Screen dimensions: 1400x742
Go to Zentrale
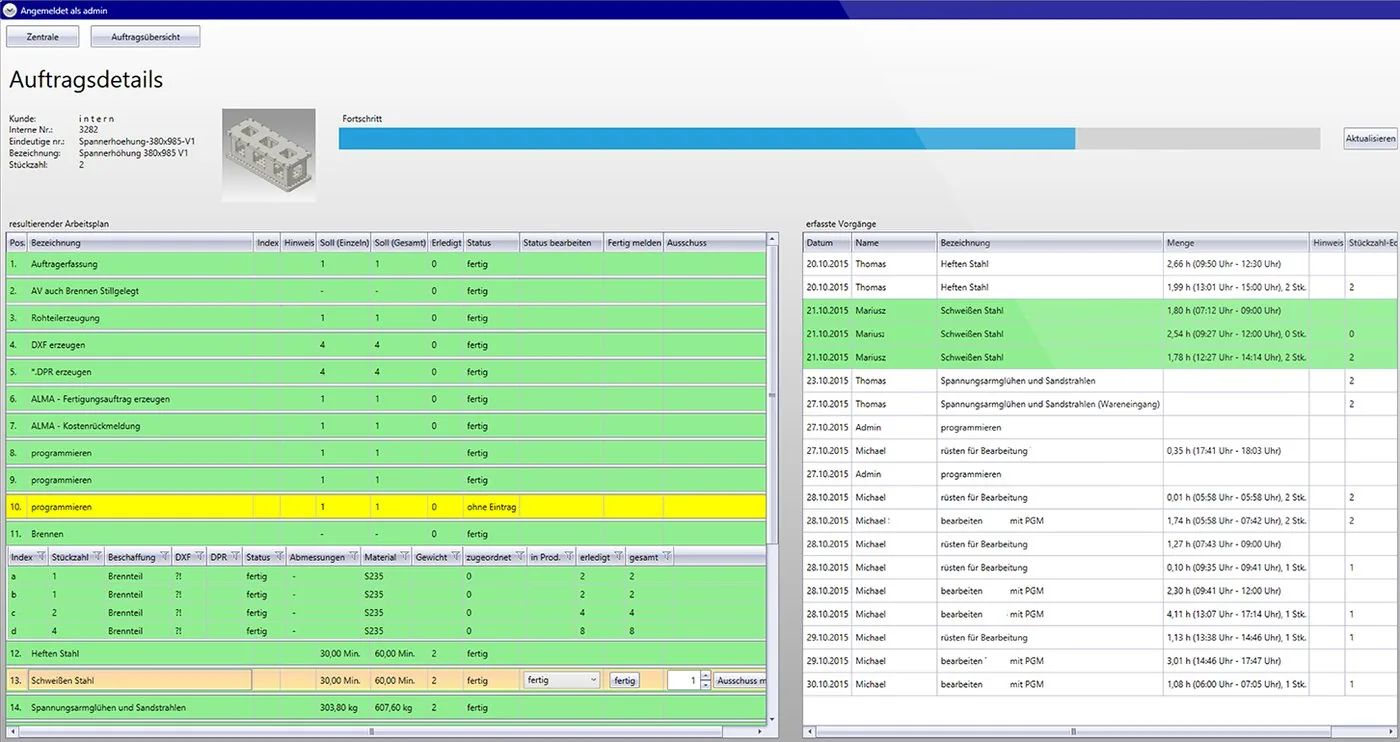pyautogui.click(x=43, y=37)
